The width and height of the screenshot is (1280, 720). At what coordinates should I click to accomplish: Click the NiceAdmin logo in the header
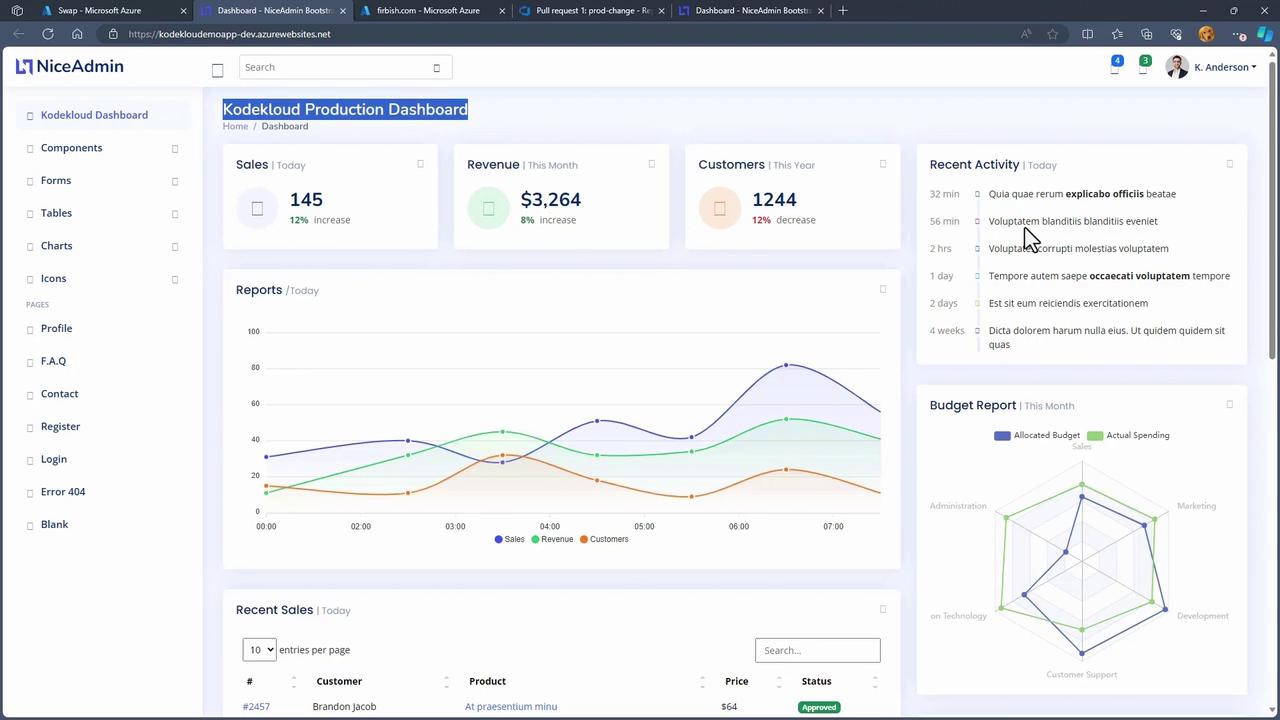pyautogui.click(x=70, y=67)
